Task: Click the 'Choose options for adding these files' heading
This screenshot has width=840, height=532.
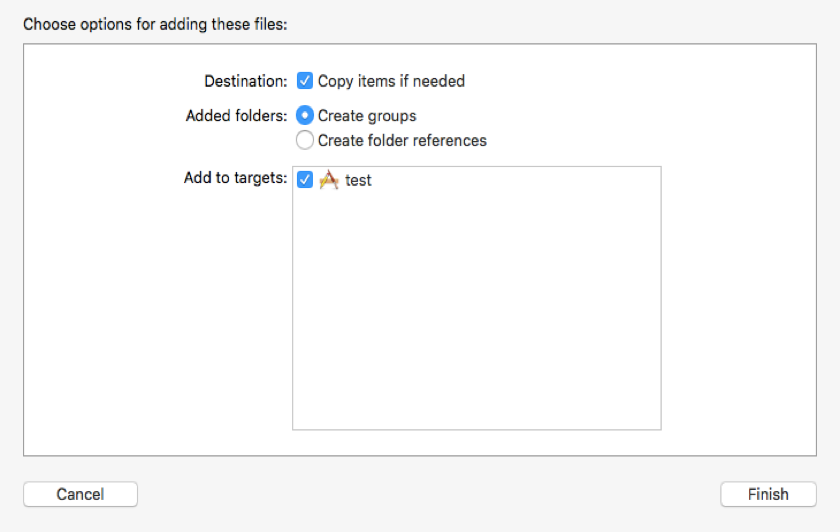Action: pyautogui.click(x=155, y=24)
